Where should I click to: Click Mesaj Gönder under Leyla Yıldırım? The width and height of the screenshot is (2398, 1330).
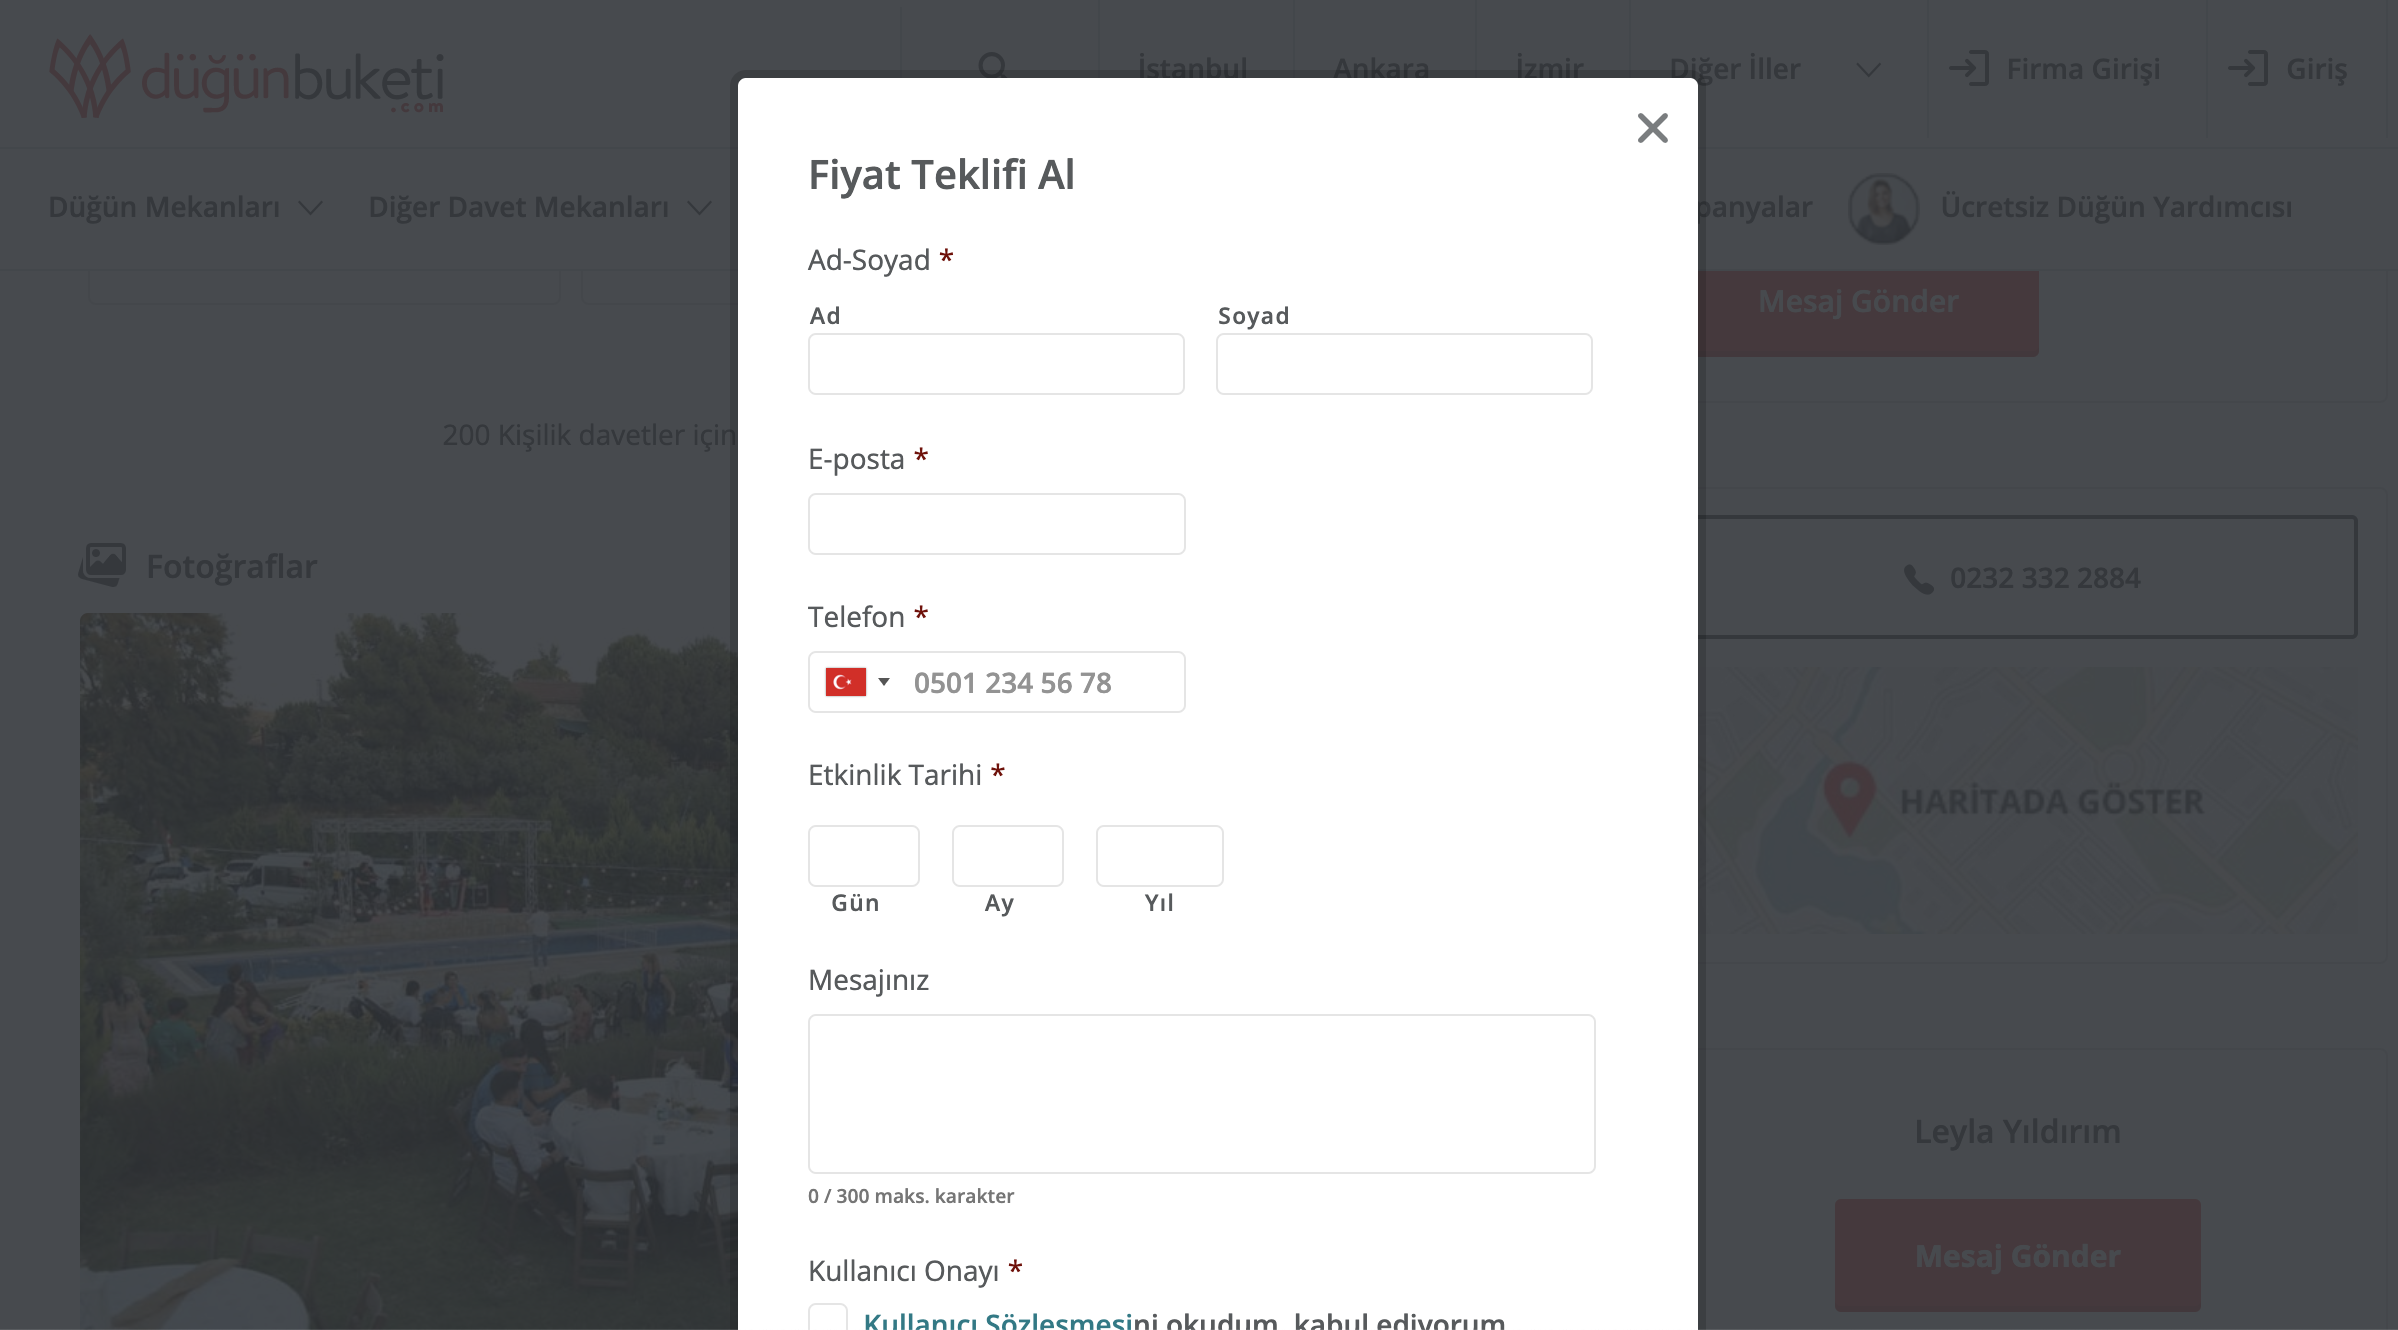click(2017, 1256)
